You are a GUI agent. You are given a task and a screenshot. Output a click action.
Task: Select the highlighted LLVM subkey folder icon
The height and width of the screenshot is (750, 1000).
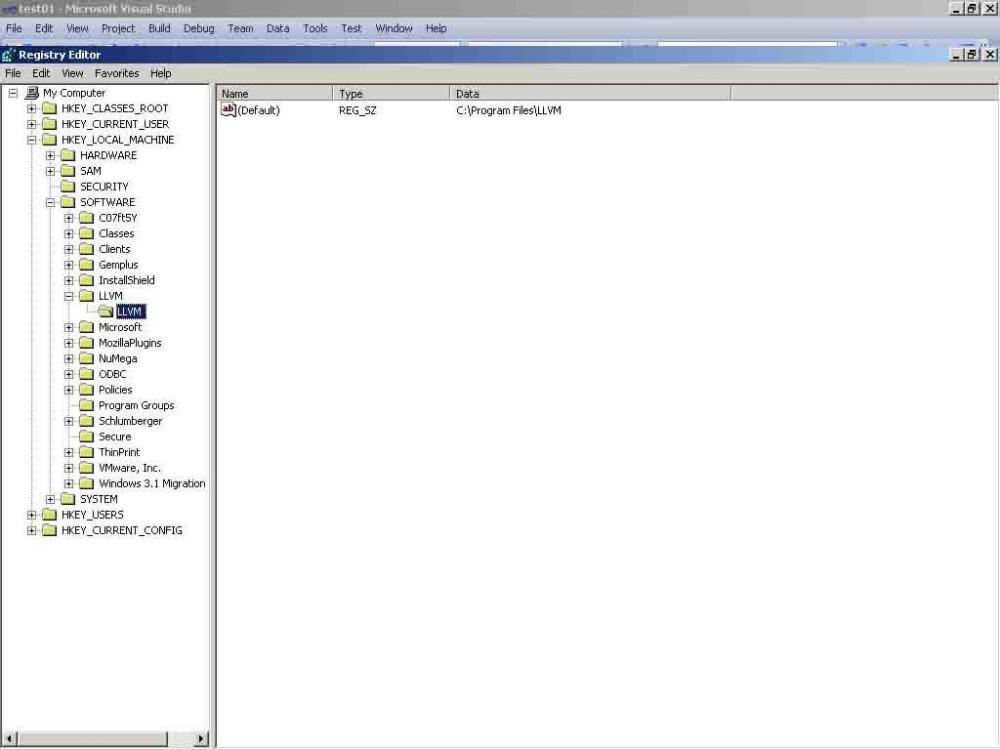point(107,311)
